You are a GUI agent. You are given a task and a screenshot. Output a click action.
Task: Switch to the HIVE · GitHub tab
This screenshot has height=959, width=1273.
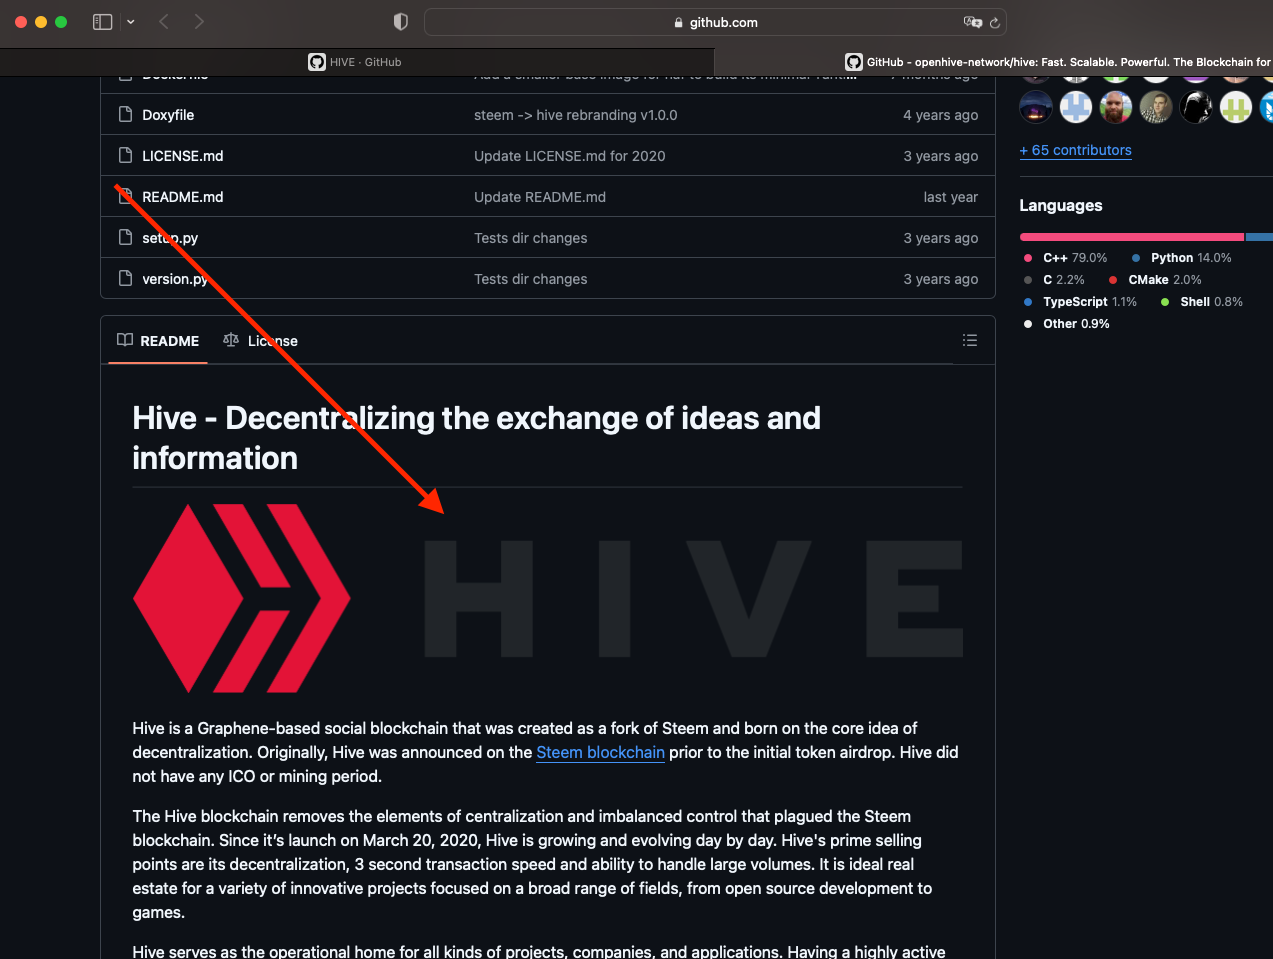pyautogui.click(x=355, y=62)
